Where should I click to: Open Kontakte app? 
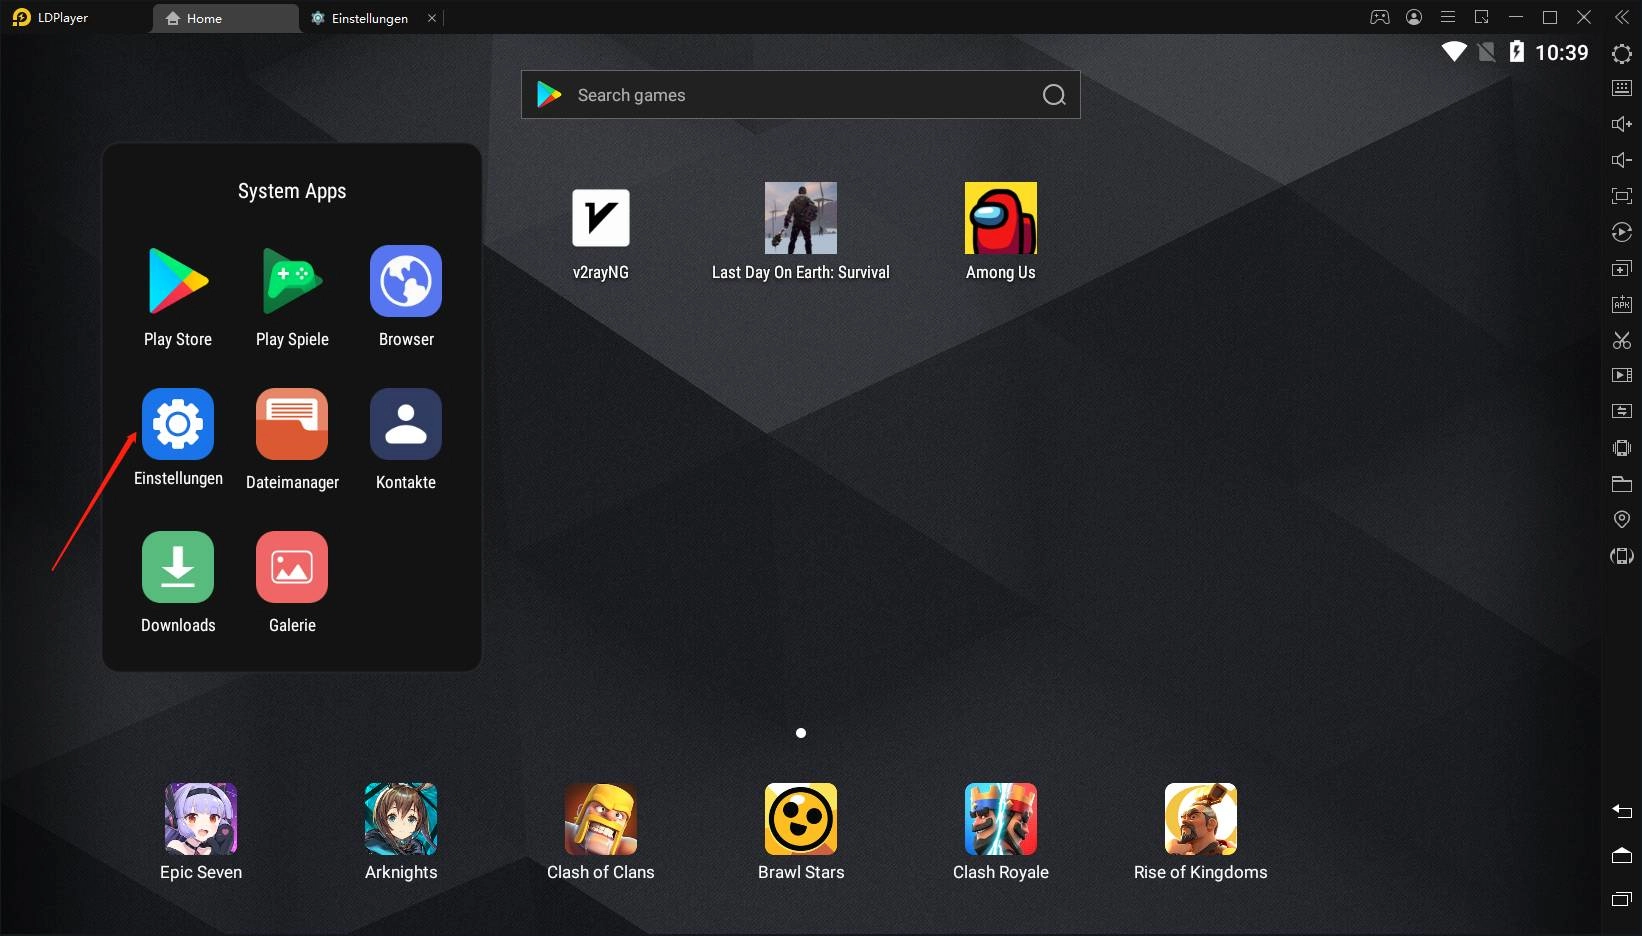[406, 440]
